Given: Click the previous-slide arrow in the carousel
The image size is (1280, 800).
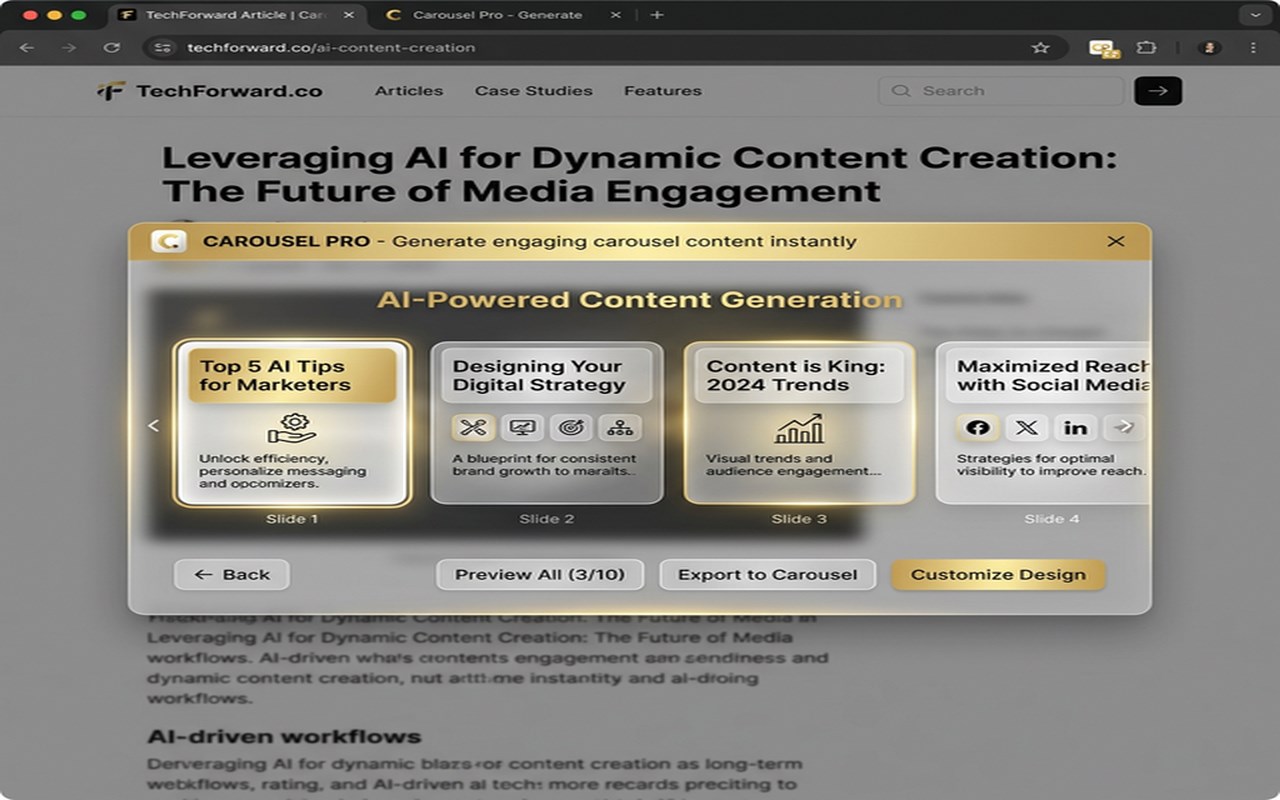Looking at the screenshot, I should (153, 426).
